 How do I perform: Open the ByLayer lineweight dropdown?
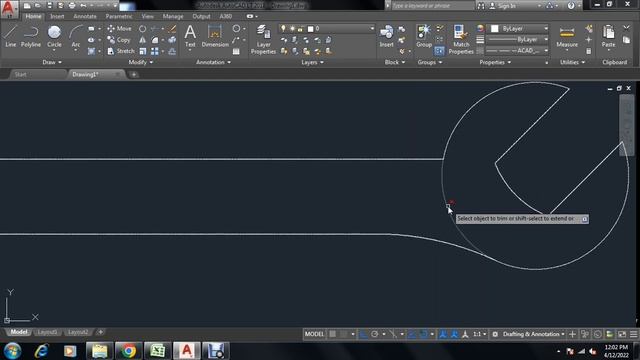518,40
